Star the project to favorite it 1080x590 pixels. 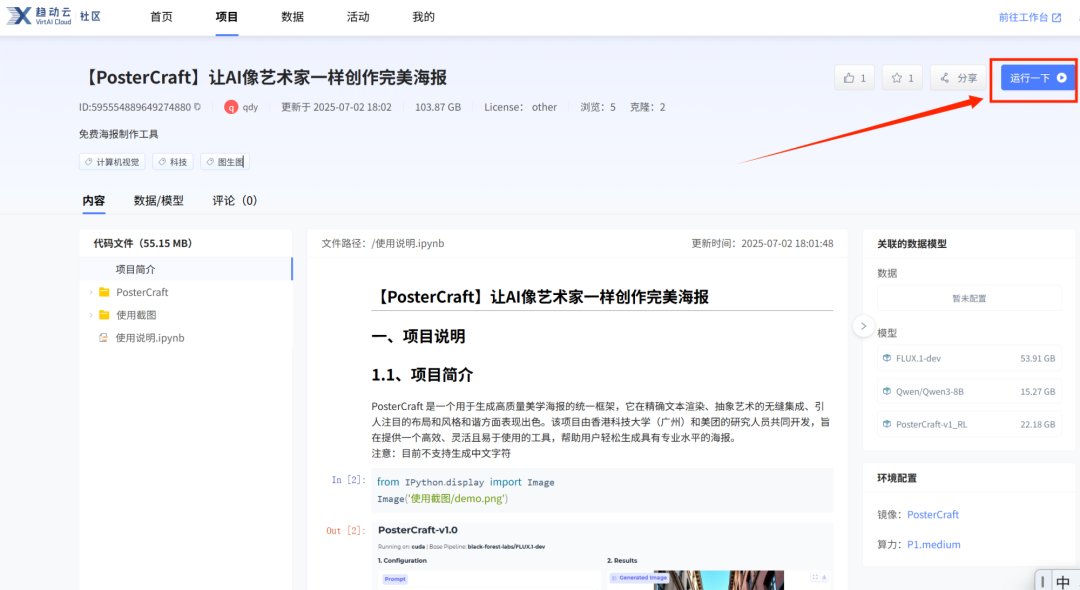[902, 78]
